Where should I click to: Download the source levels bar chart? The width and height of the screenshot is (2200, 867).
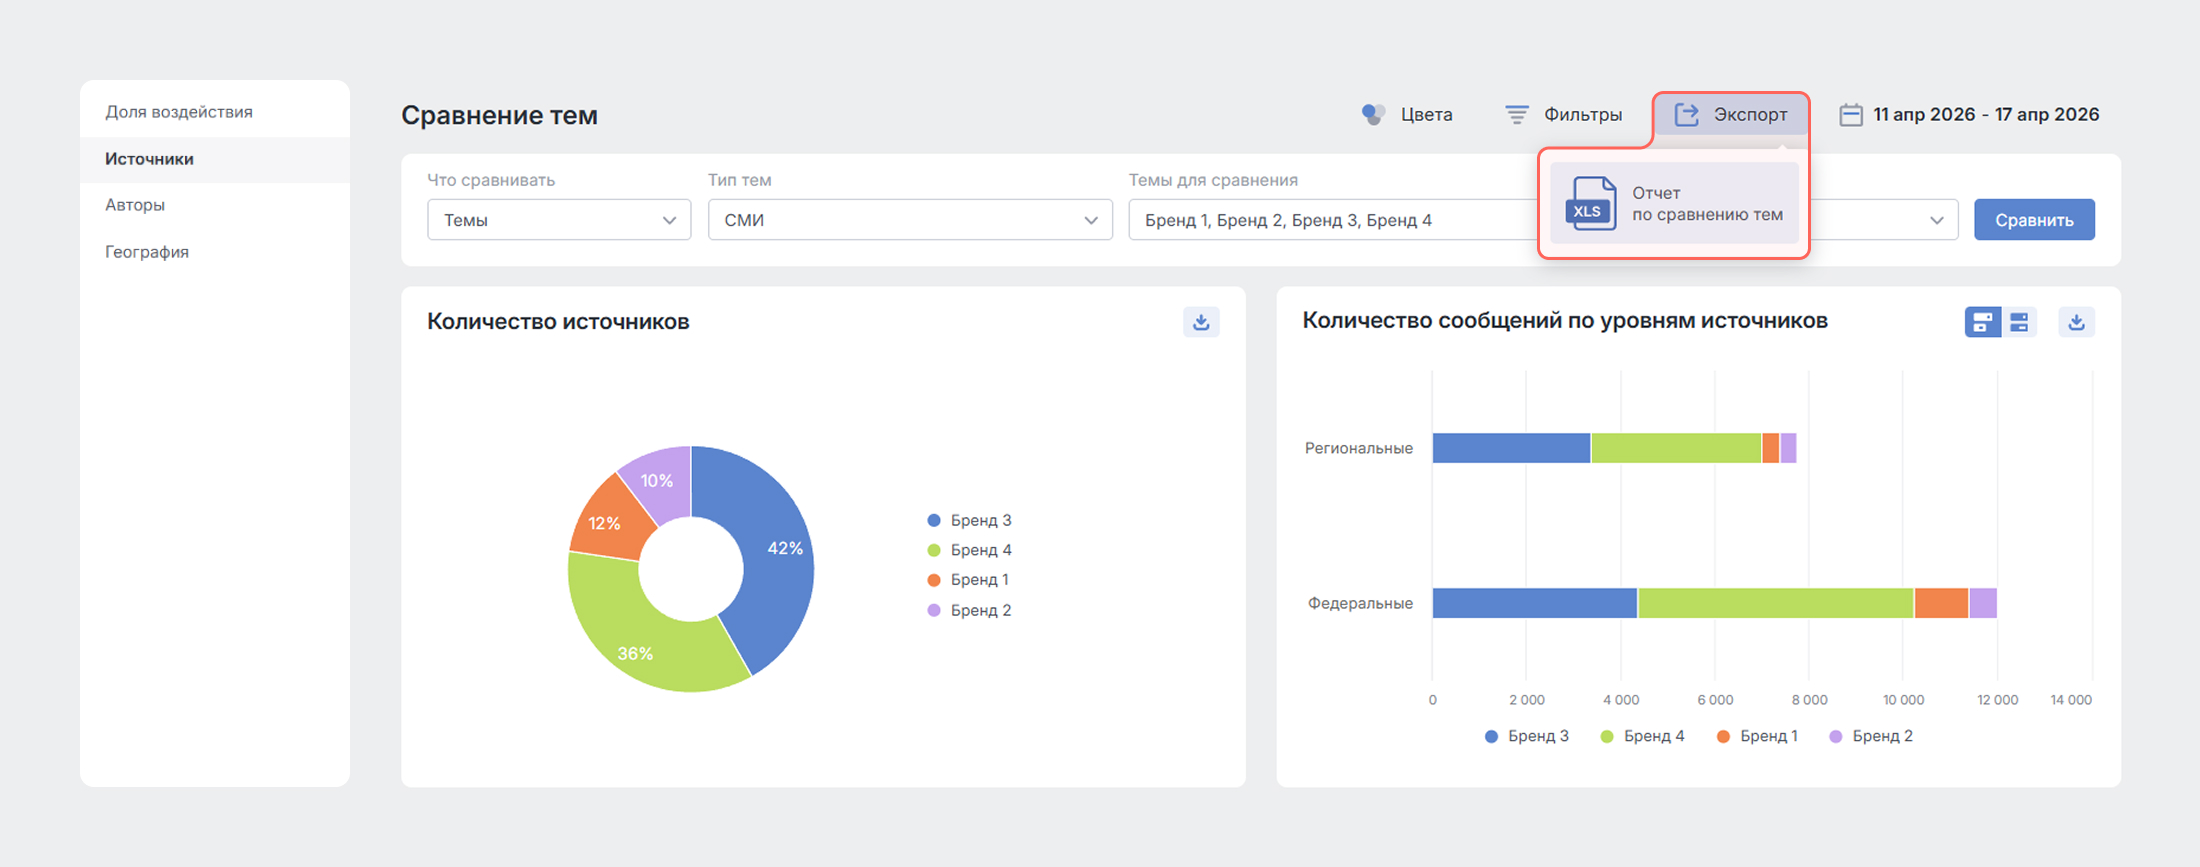tap(2076, 322)
